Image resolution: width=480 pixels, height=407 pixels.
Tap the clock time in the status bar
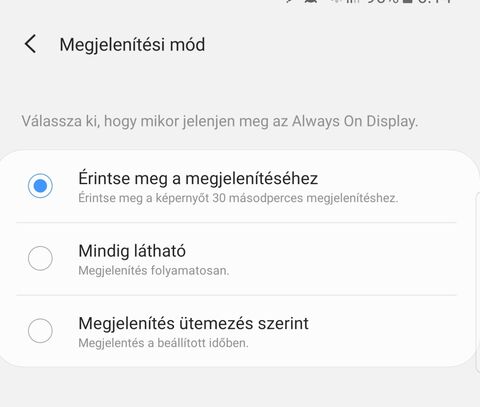click(435, 1)
